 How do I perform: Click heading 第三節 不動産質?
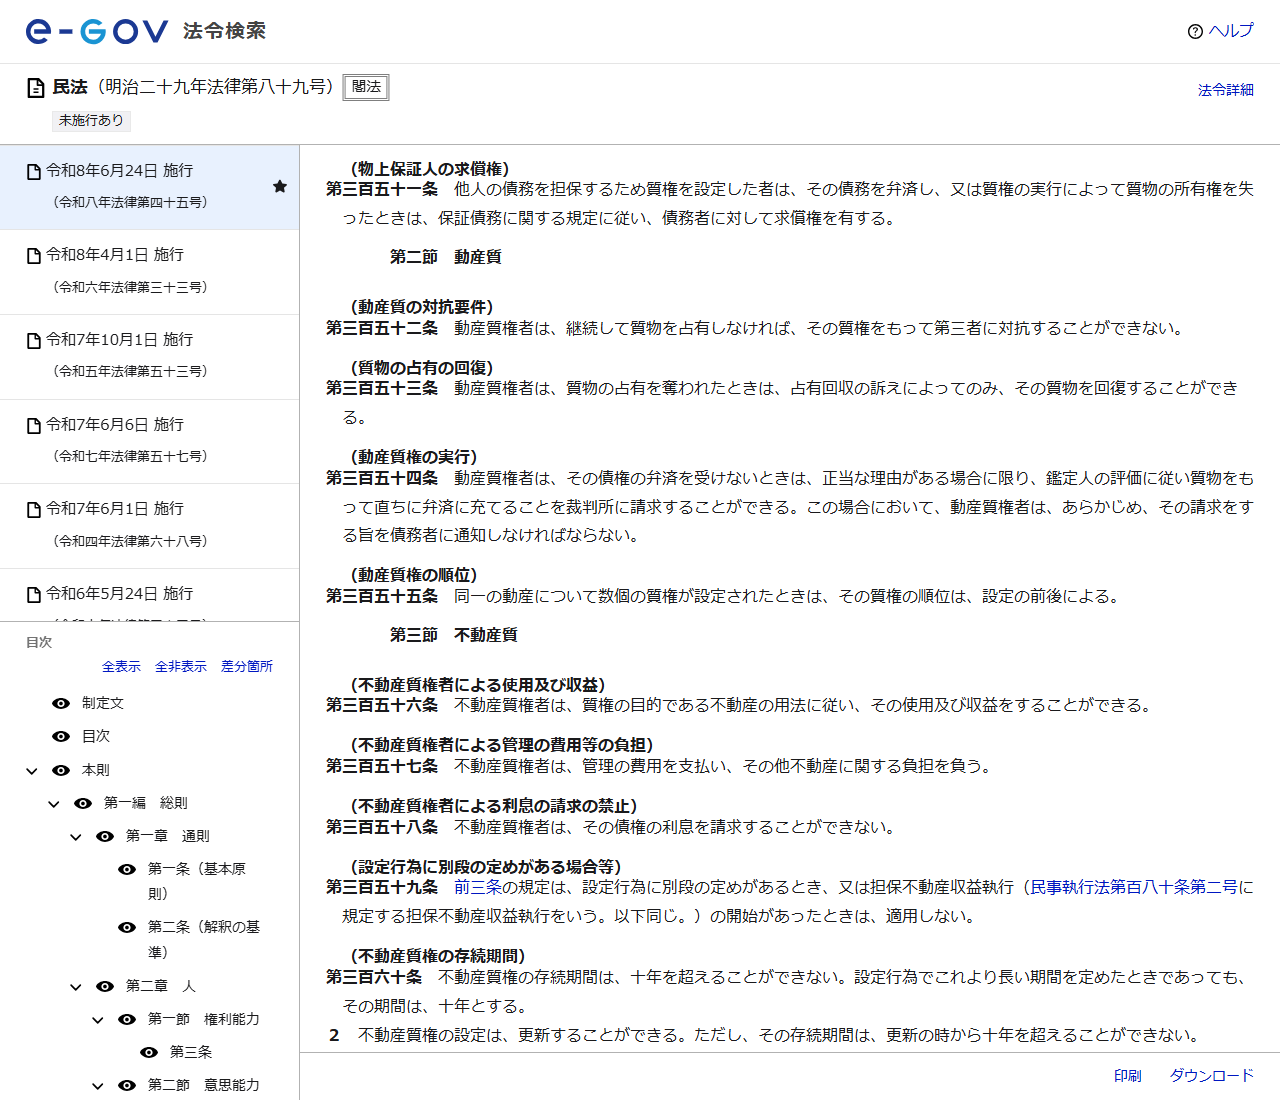pos(454,635)
